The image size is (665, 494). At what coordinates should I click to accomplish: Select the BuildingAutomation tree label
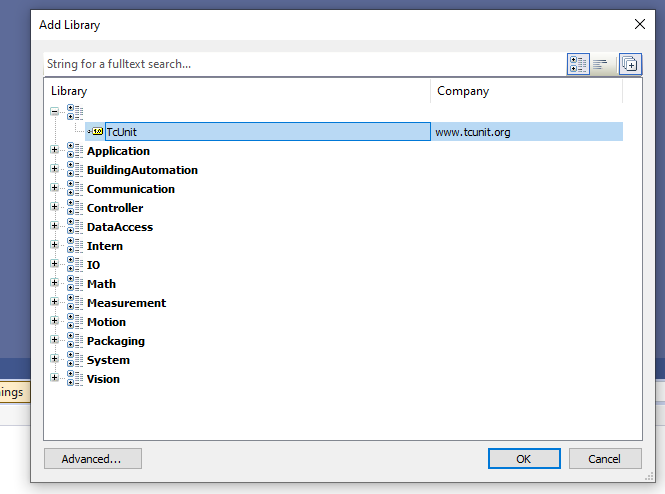point(142,170)
